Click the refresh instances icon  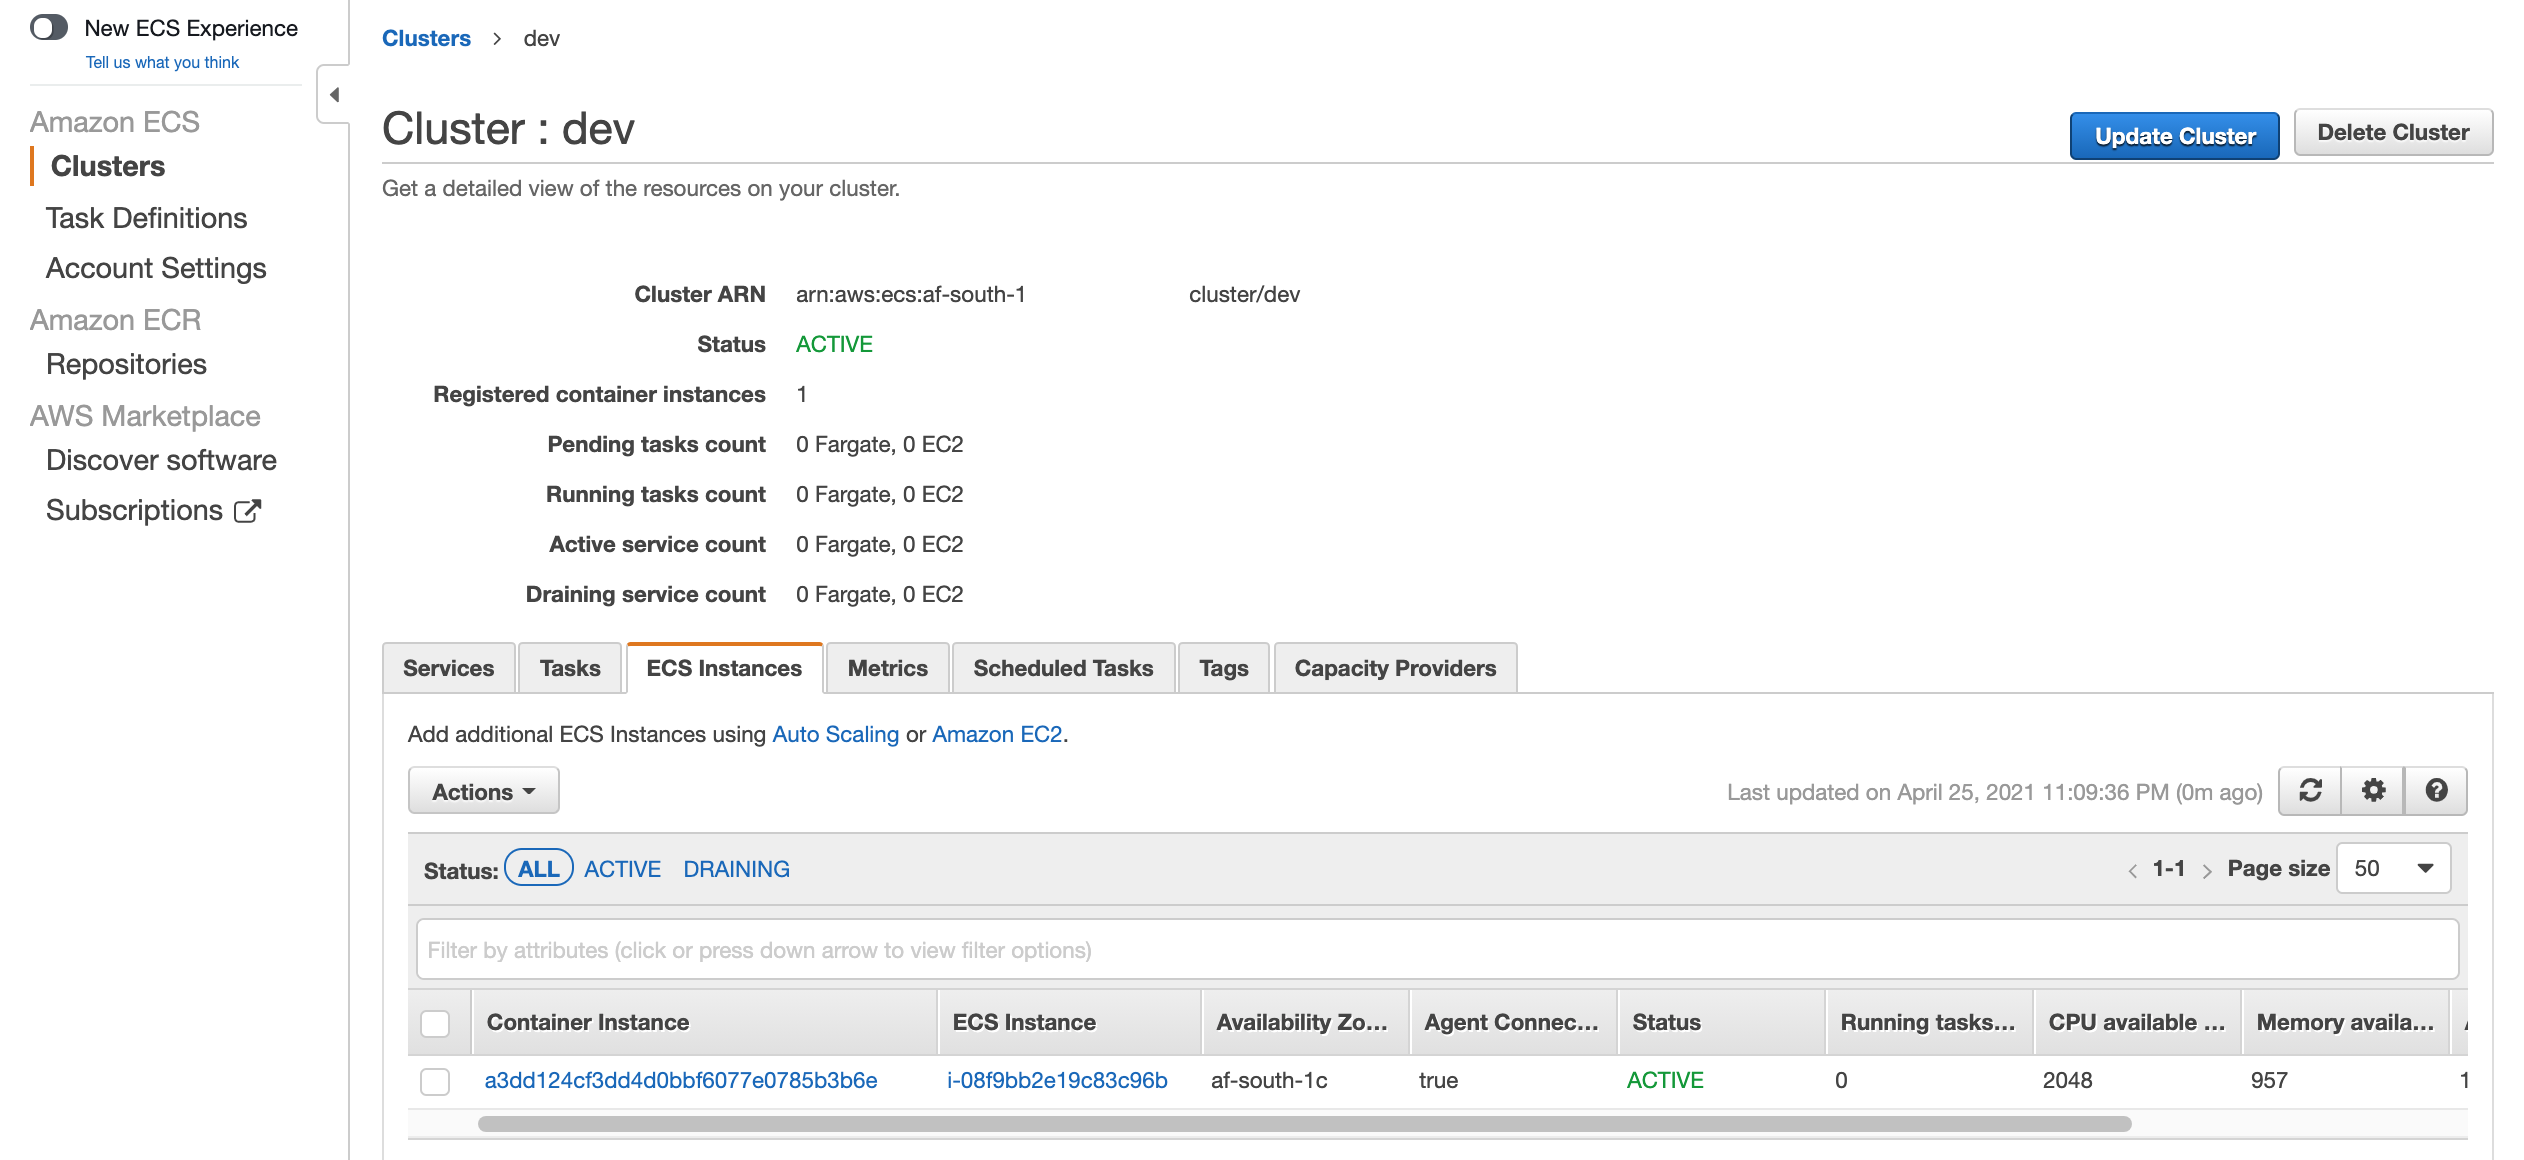pos(2310,791)
